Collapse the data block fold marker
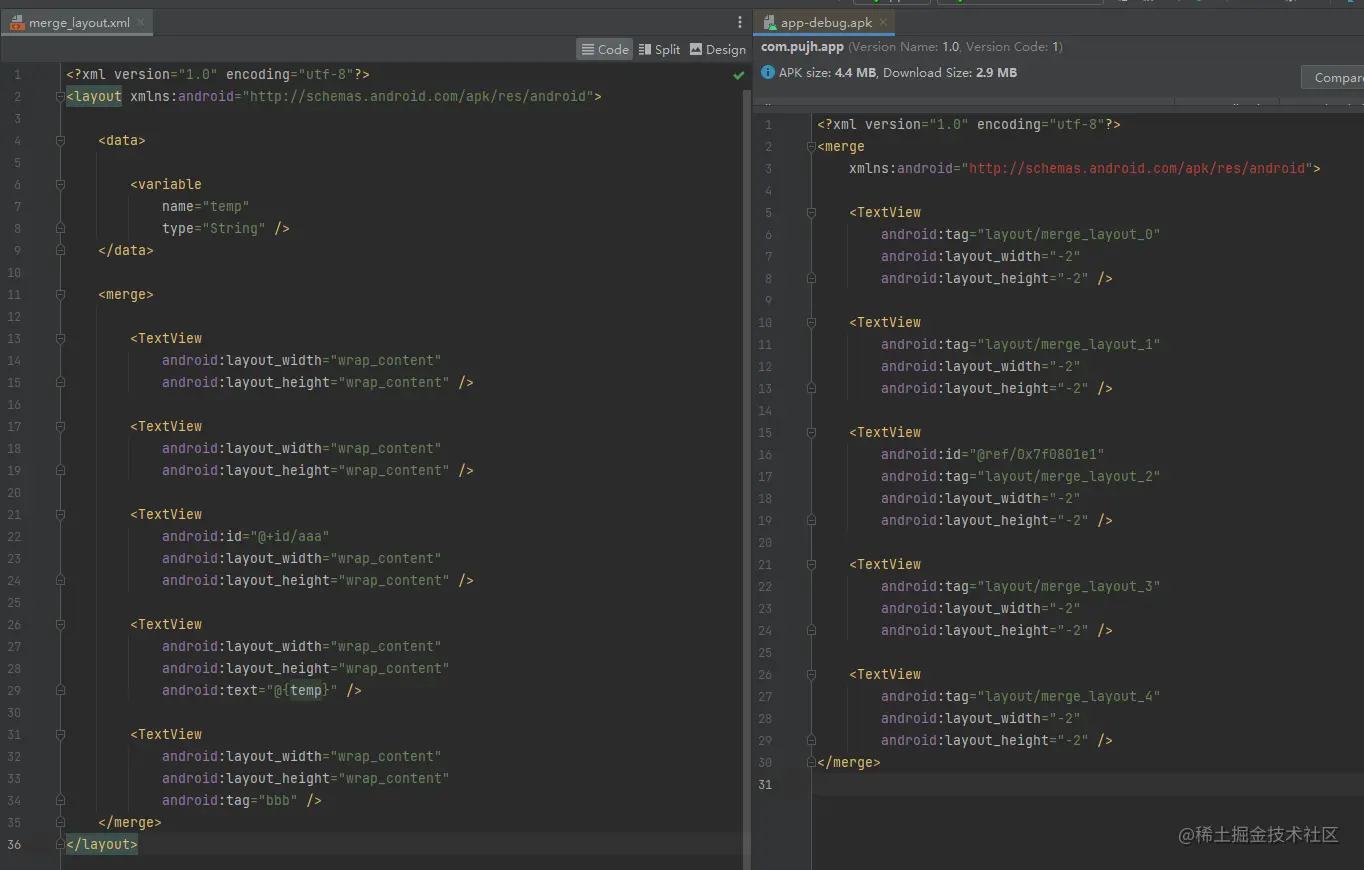 pos(60,141)
